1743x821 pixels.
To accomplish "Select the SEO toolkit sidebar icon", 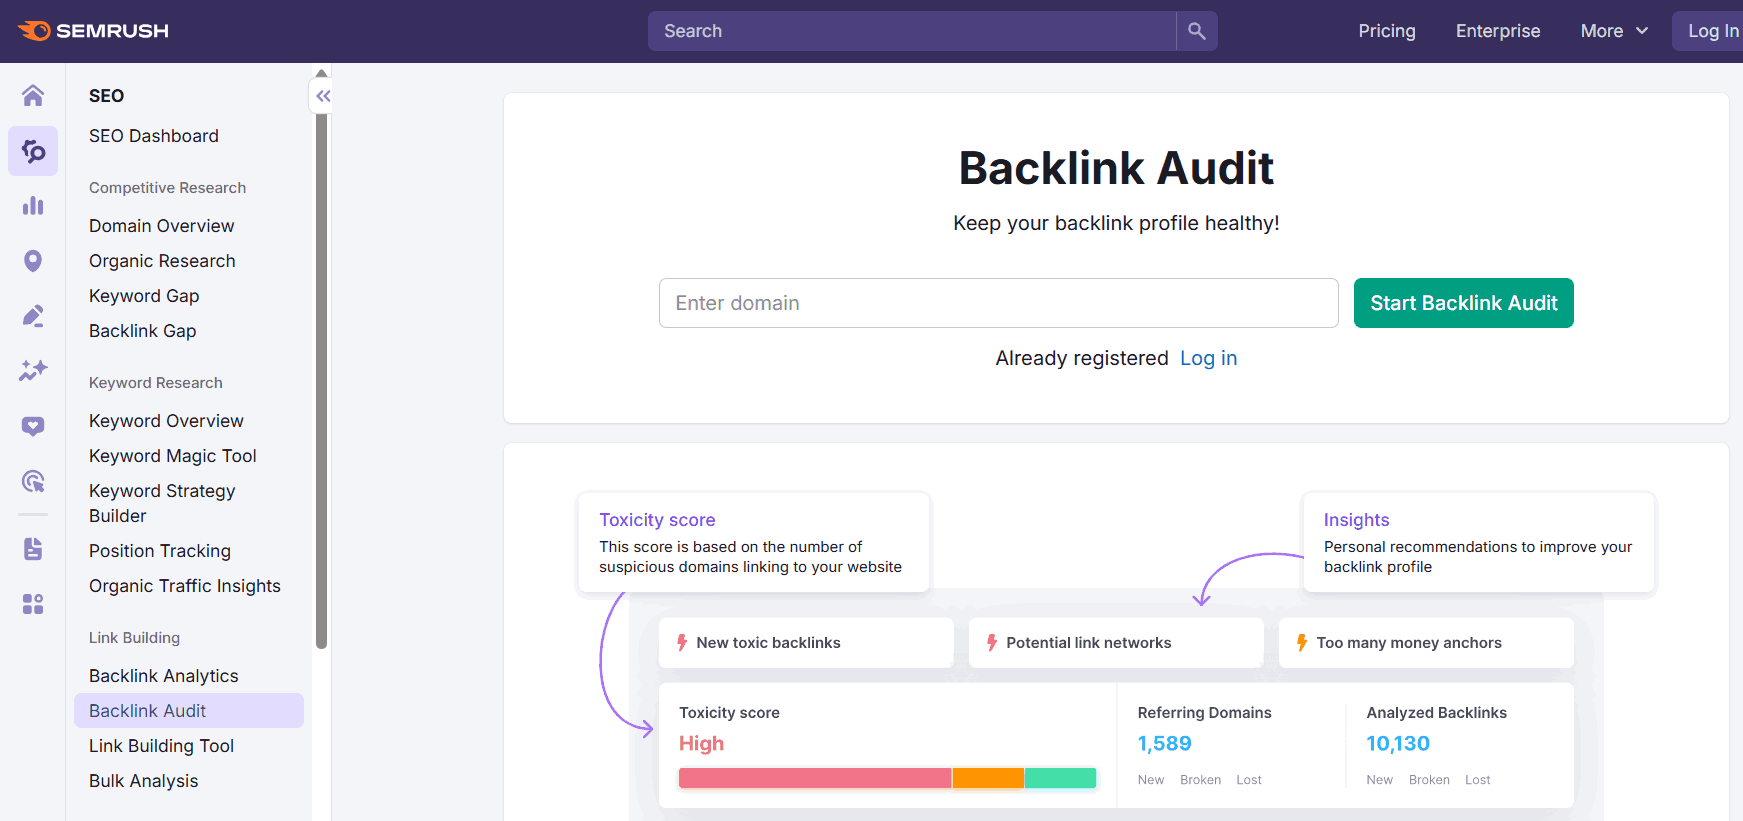I will (33, 151).
